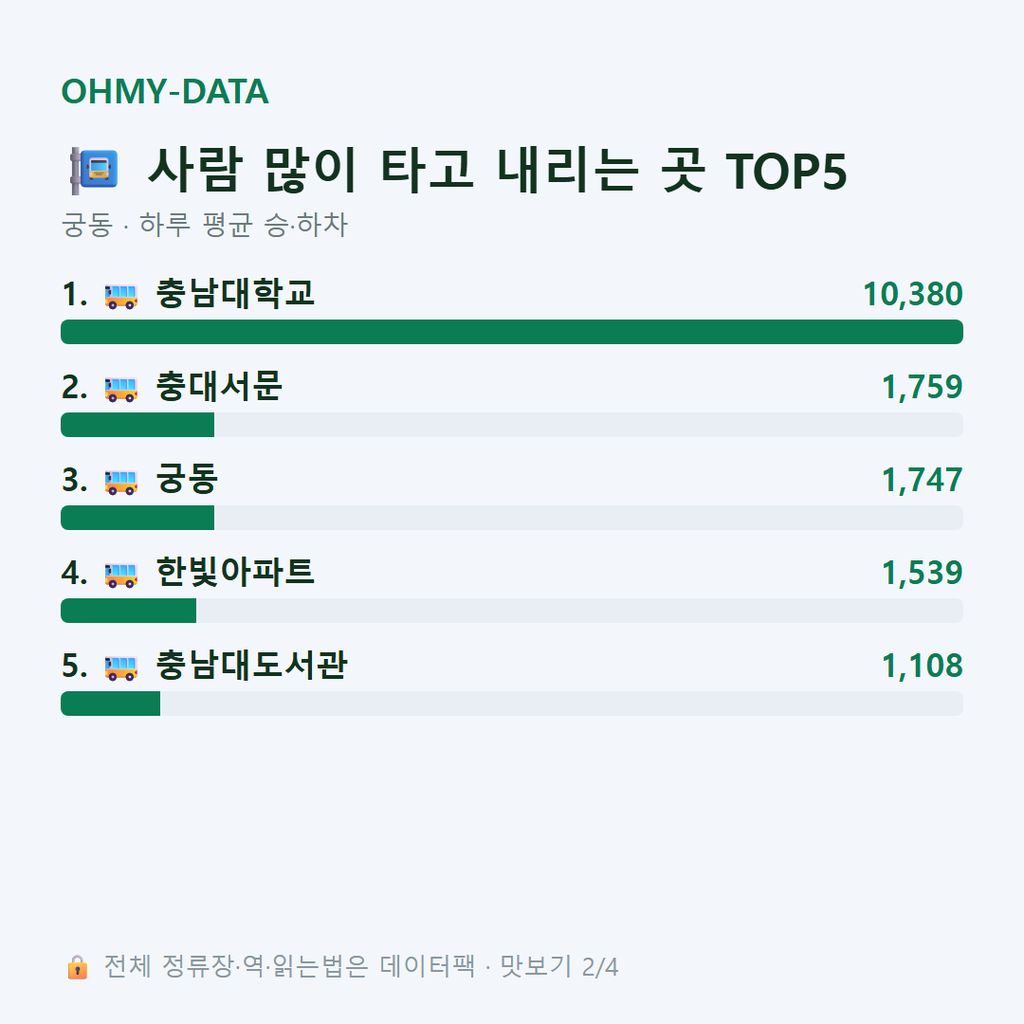The image size is (1024, 1024).
Task: Click the full green bar for 충남대학교
Action: (512, 332)
